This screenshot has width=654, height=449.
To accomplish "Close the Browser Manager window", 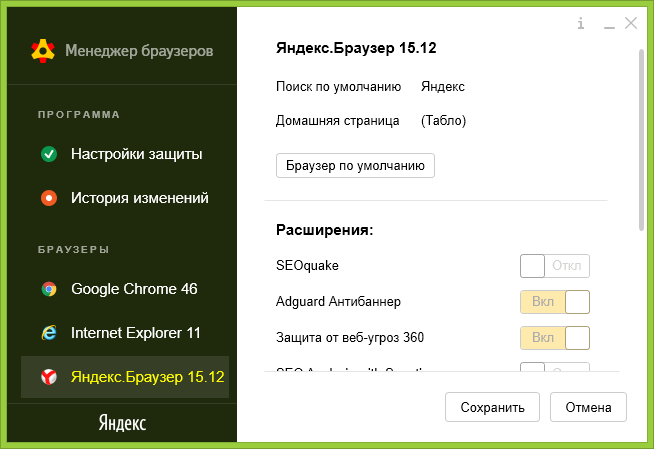I will 631,23.
